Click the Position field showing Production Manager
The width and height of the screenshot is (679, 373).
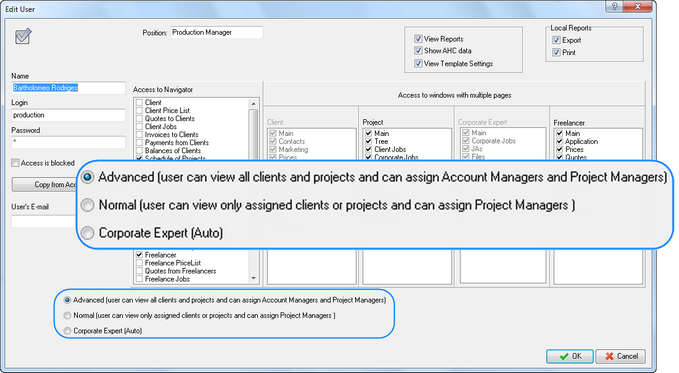217,32
